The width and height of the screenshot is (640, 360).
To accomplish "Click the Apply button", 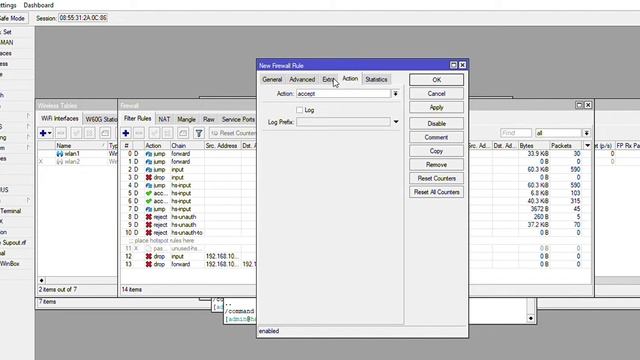I will point(436,107).
